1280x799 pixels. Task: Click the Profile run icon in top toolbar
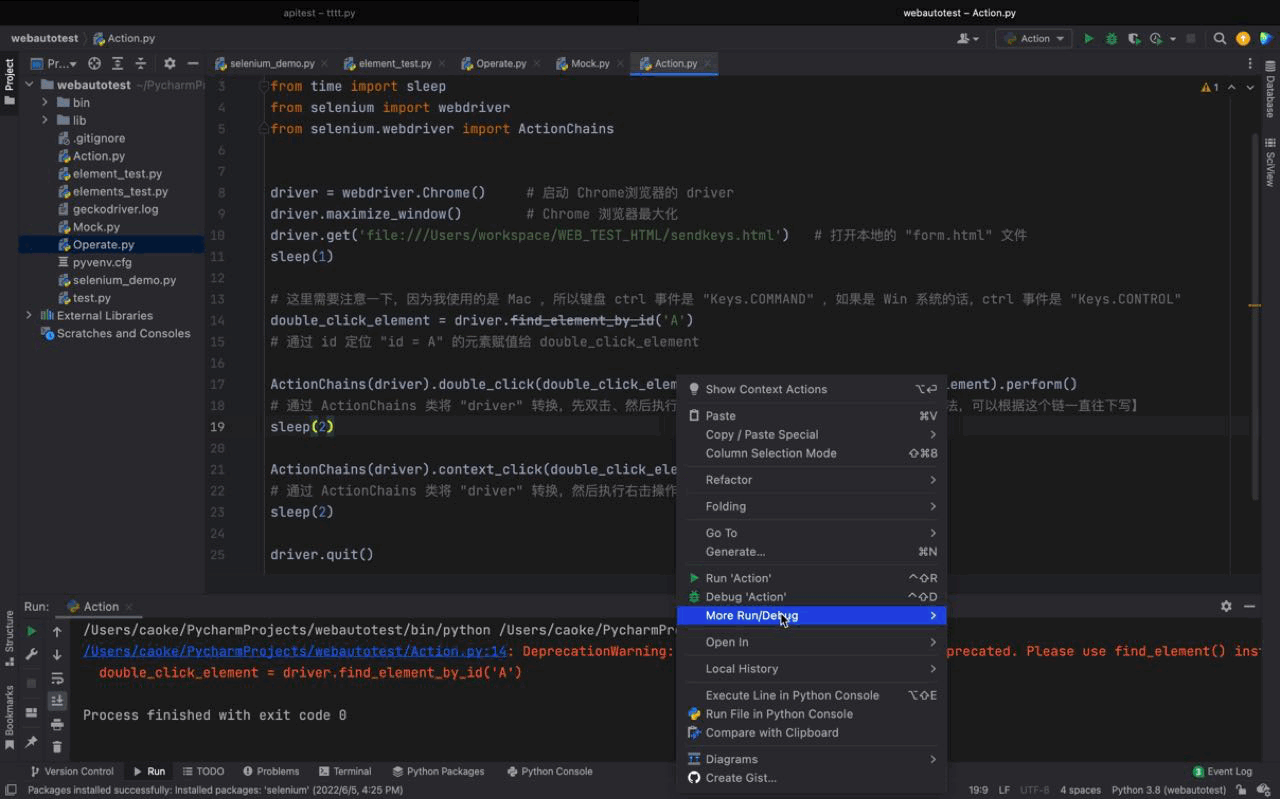[1155, 39]
